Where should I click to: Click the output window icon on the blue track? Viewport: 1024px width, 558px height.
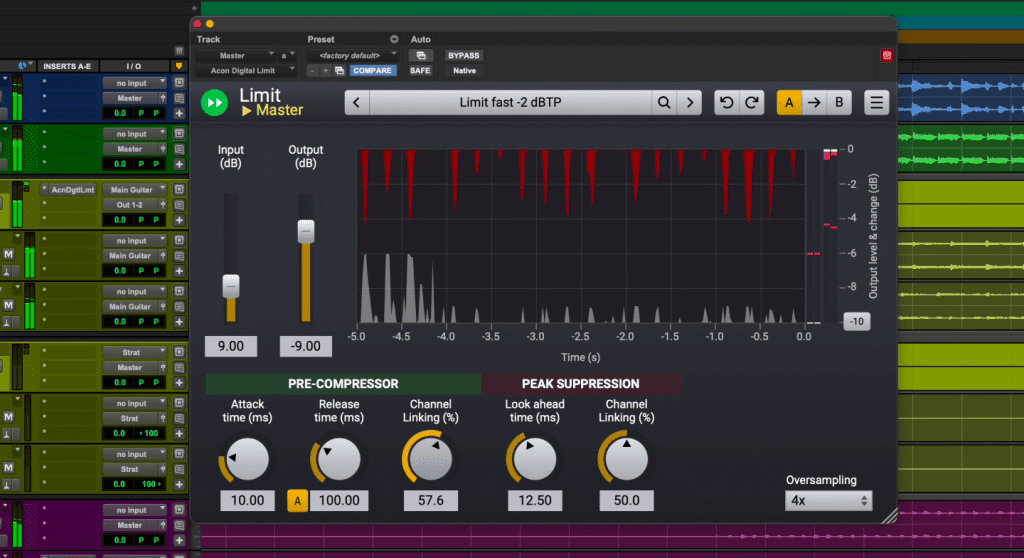(179, 83)
